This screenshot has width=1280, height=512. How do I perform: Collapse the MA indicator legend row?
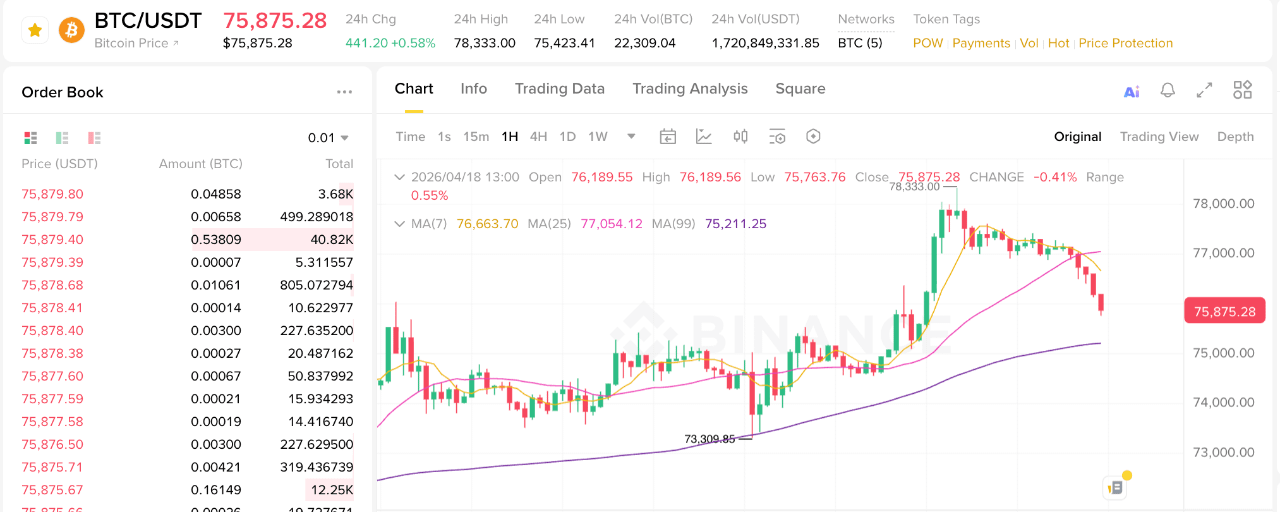tap(400, 224)
